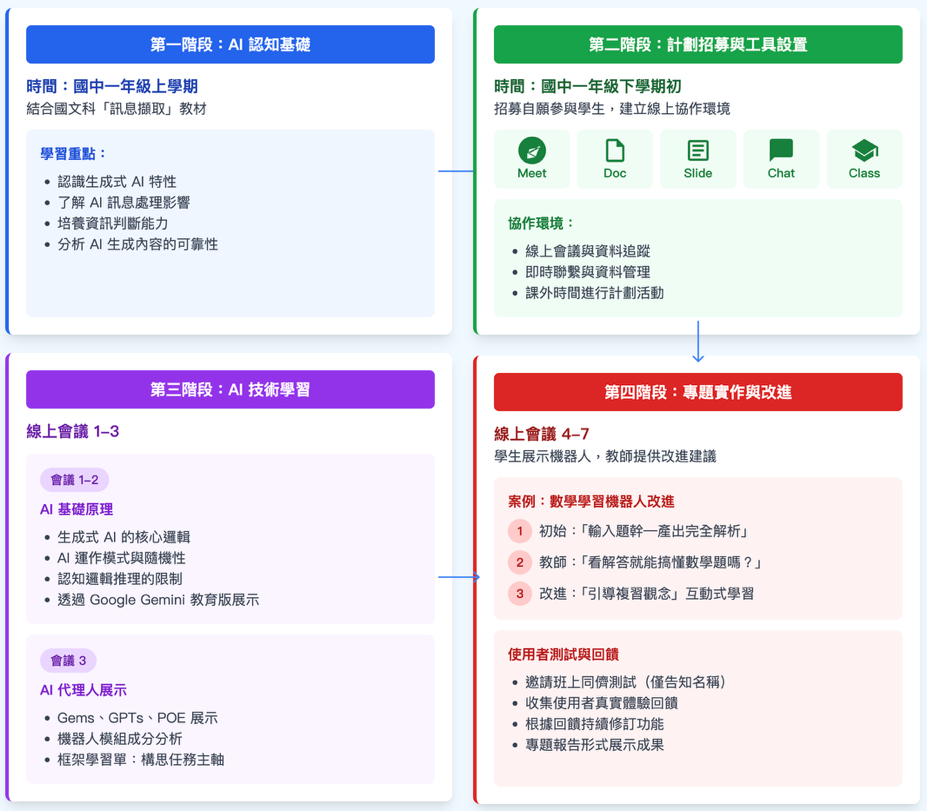Click the text 時間：國中一年級下學期初
This screenshot has width=927, height=811.
point(588,86)
